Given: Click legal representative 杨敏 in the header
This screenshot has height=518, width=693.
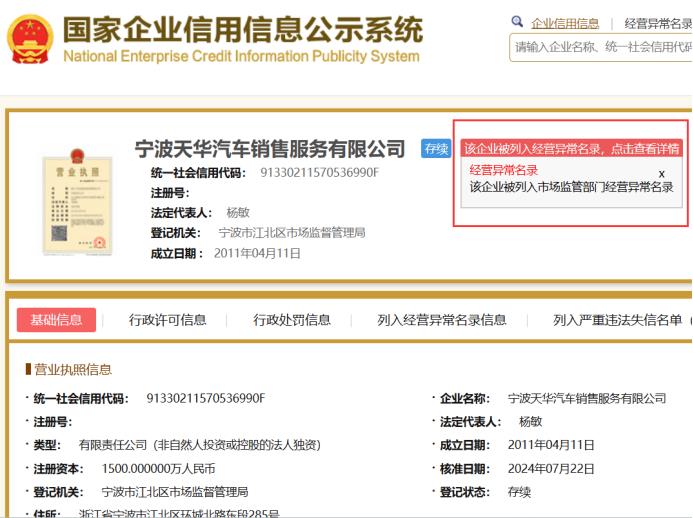Looking at the screenshot, I should (x=238, y=213).
